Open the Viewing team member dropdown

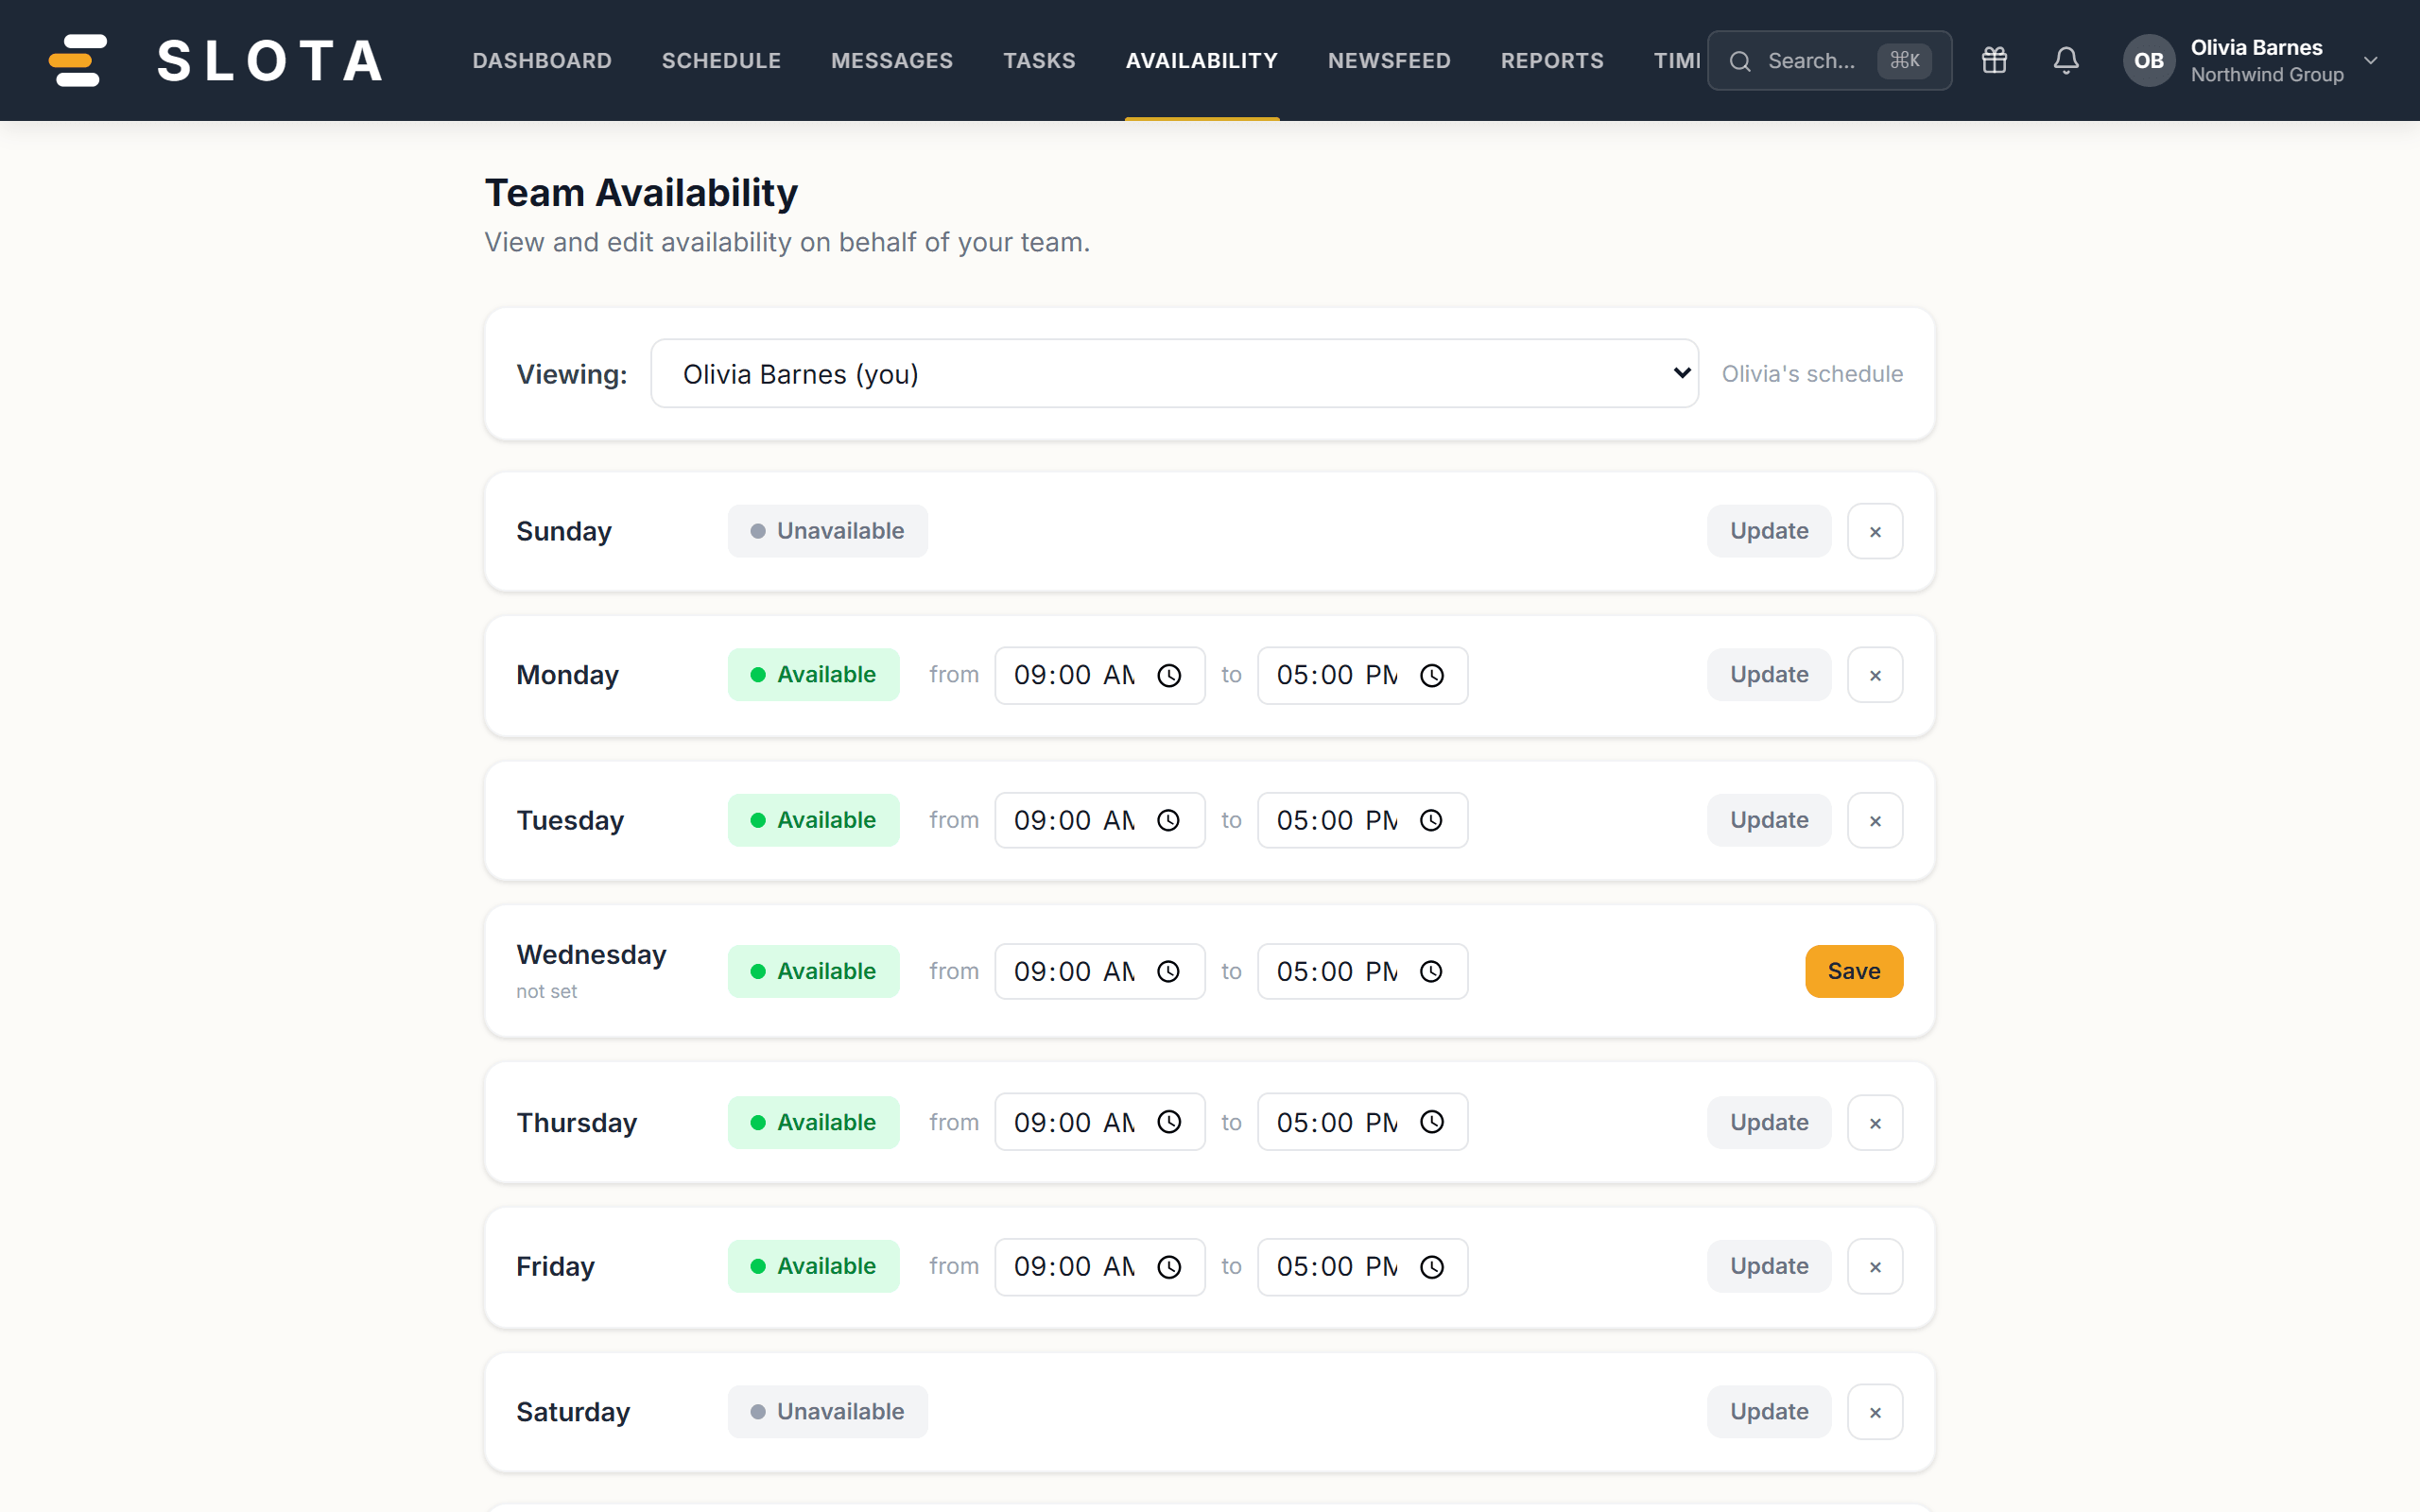(1174, 373)
